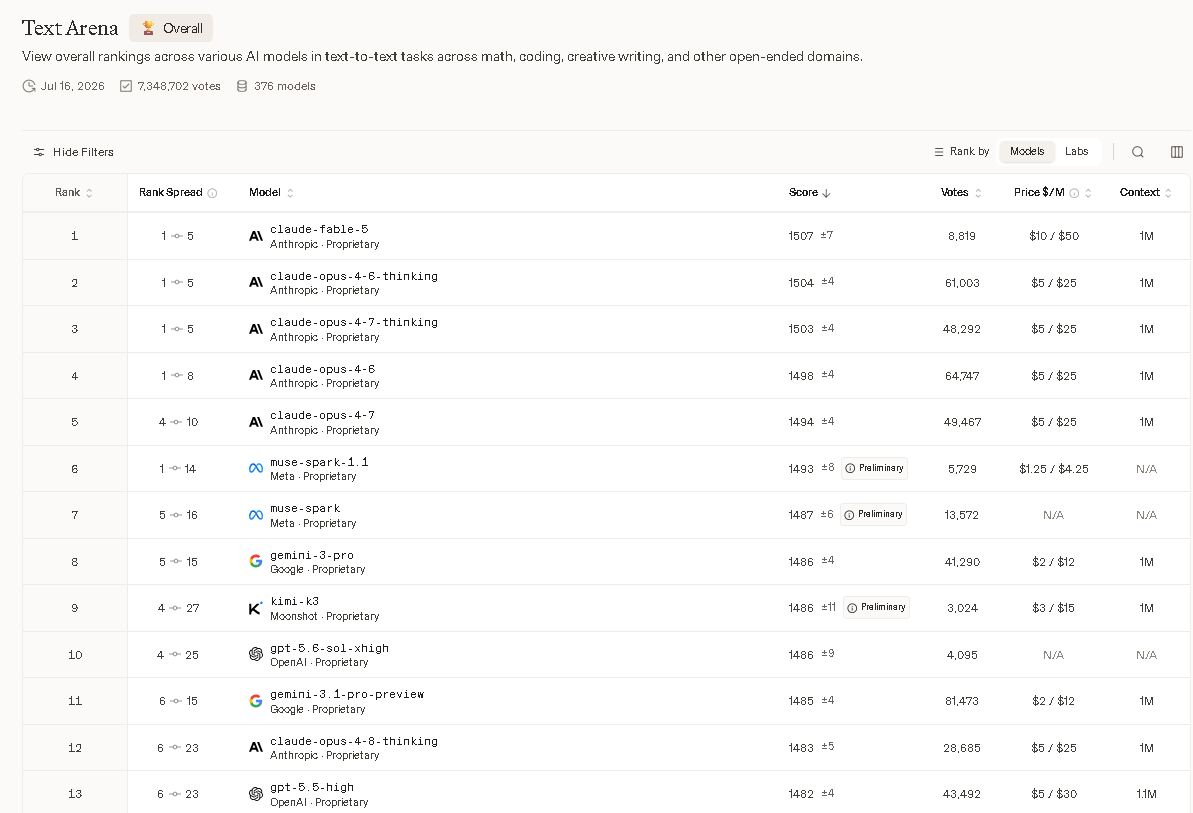Click the Rank by list icon
Image resolution: width=1193 pixels, height=813 pixels.
(x=939, y=152)
